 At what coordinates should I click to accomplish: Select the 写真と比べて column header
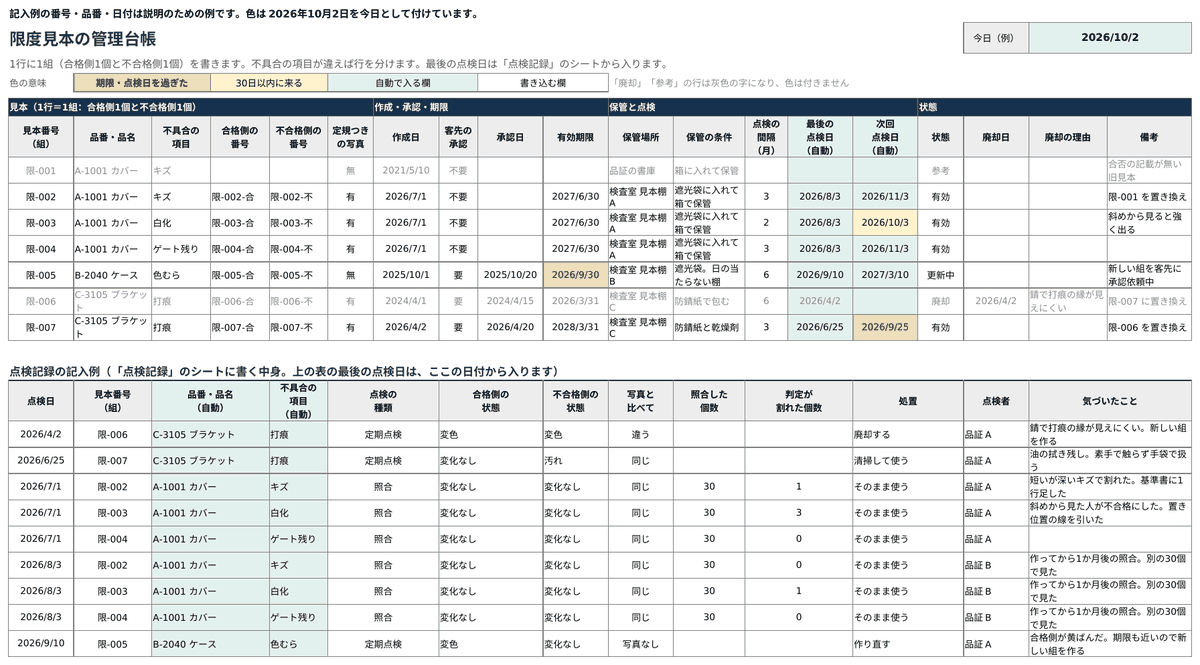(640, 401)
